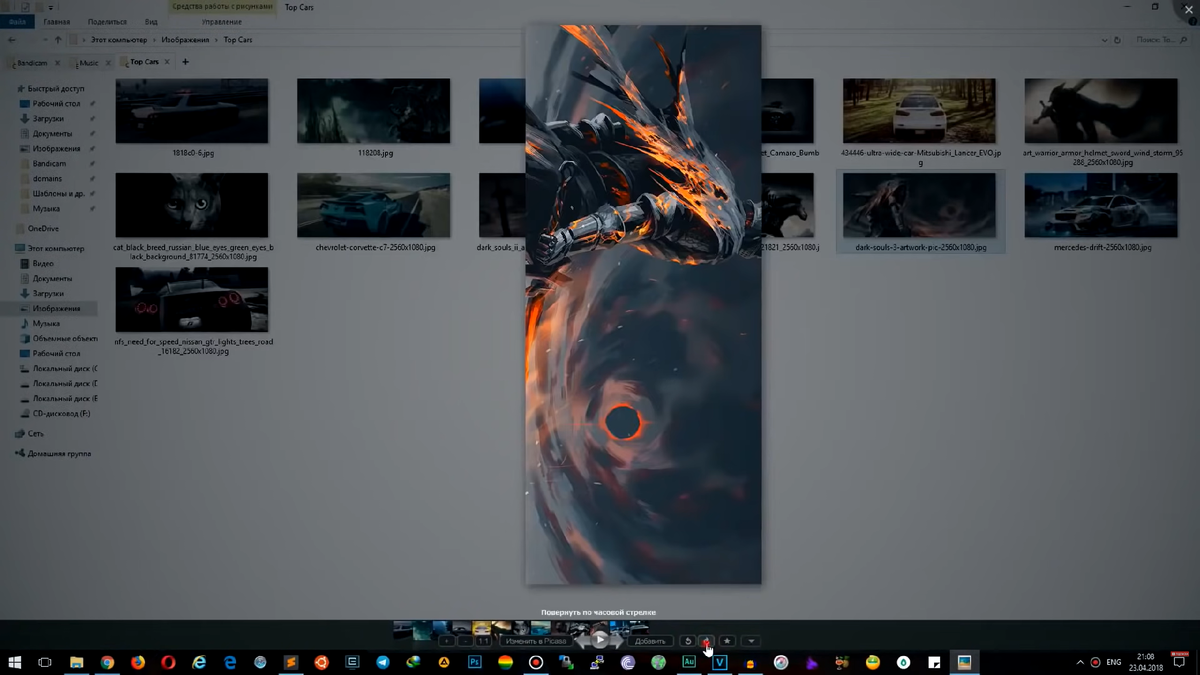Open CD-дисковод (F:) in the sidebar

(61, 414)
